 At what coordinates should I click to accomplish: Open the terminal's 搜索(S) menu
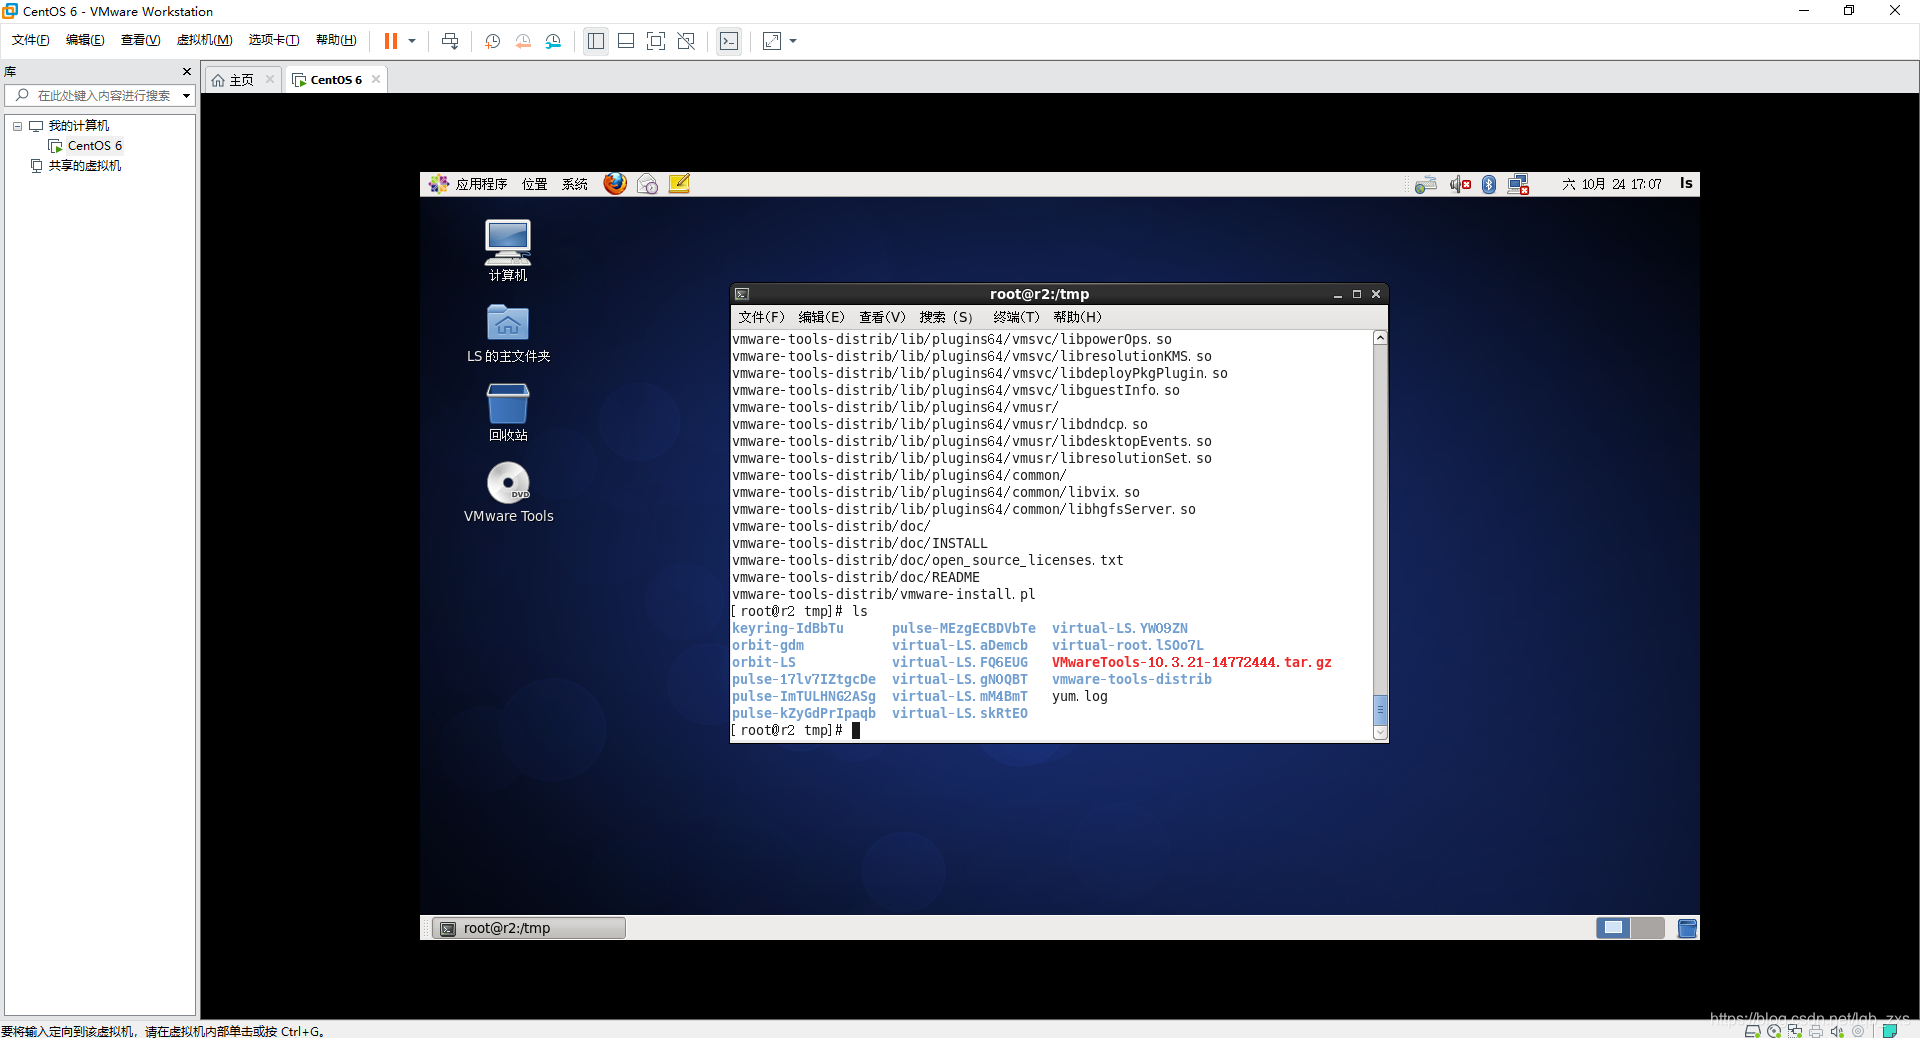coord(946,317)
